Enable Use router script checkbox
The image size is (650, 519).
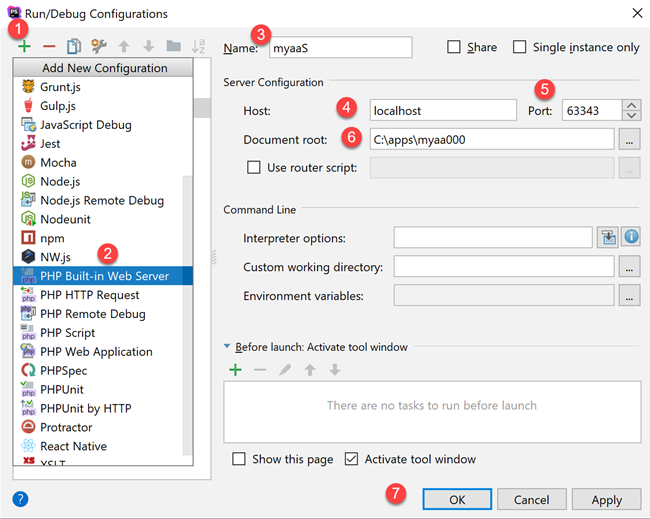pos(254,167)
